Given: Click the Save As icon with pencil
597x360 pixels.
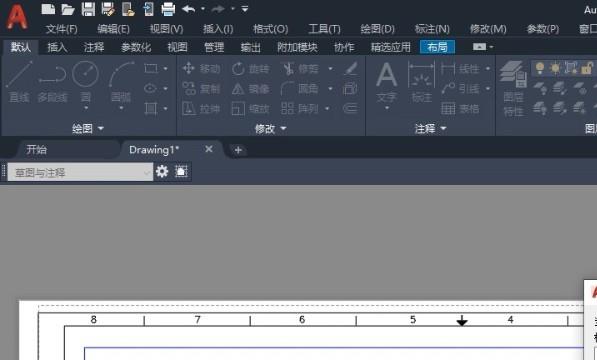Looking at the screenshot, I should click(108, 9).
